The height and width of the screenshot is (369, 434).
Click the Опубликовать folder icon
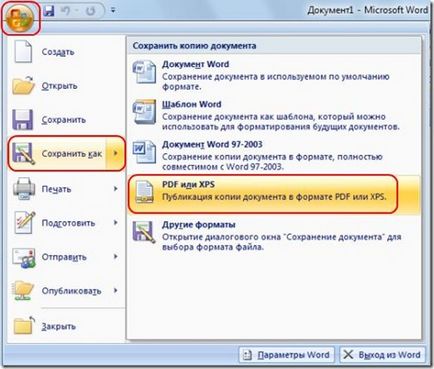(x=23, y=291)
